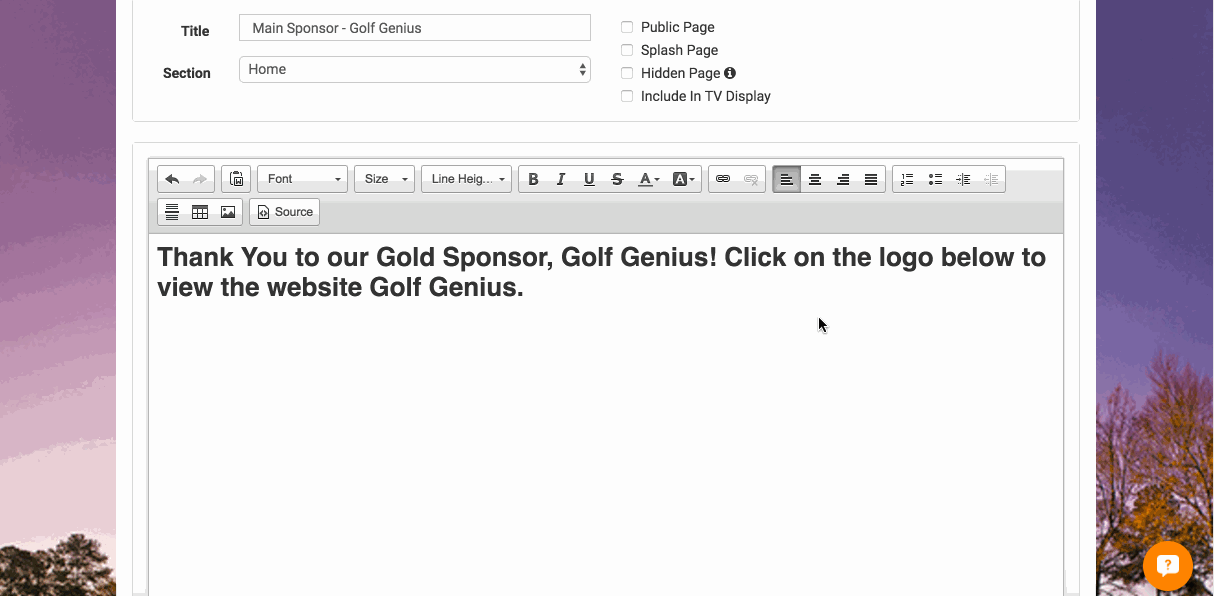Check the Splash Page option
This screenshot has height=596, width=1214.
click(627, 50)
